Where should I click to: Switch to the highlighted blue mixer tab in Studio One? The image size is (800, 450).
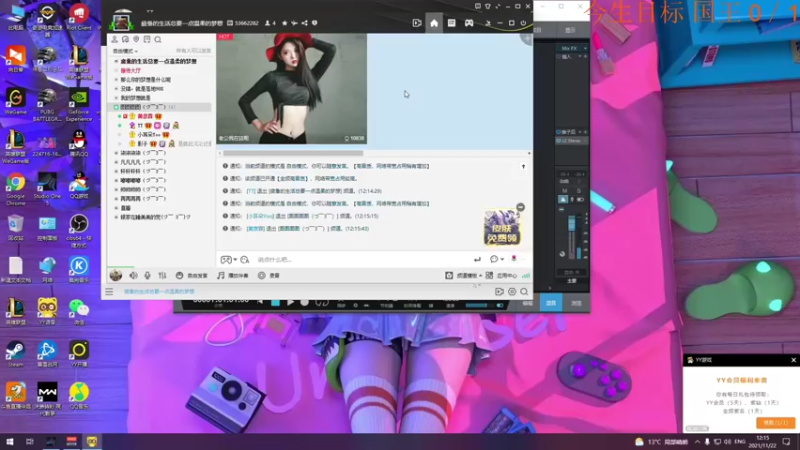[x=551, y=303]
